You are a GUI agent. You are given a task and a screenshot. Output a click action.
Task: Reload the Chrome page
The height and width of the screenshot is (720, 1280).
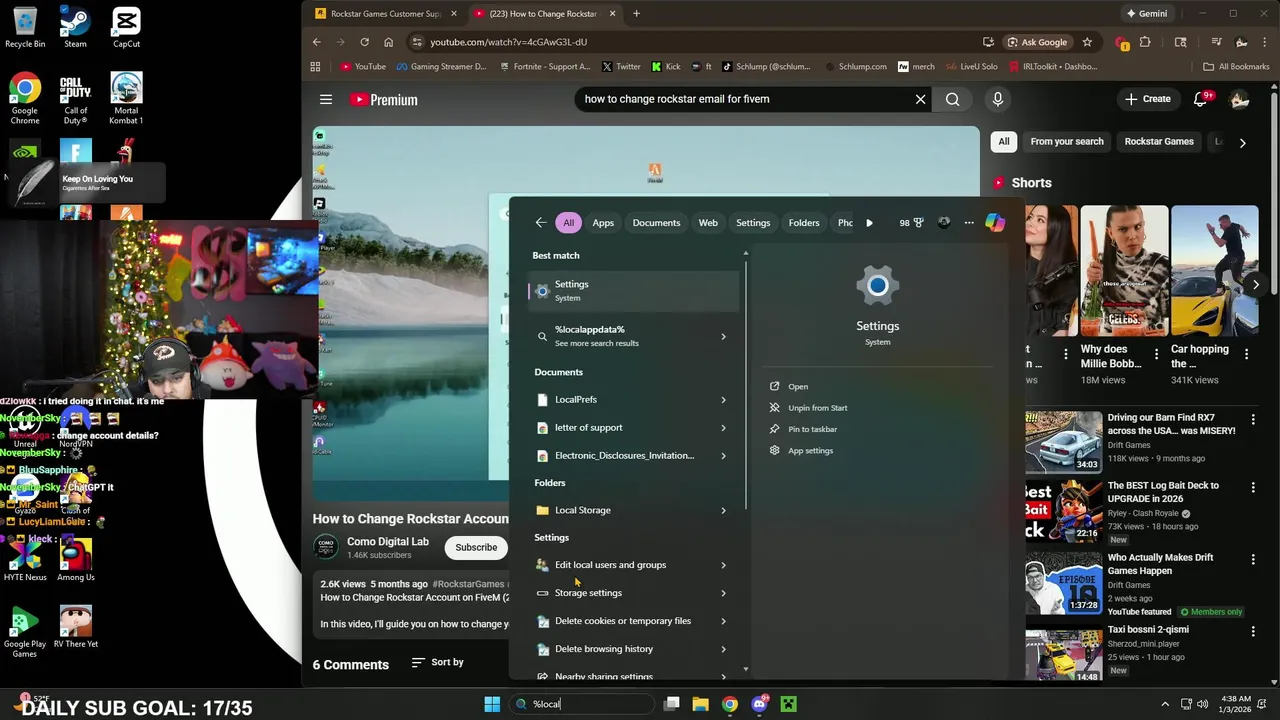pos(364,42)
